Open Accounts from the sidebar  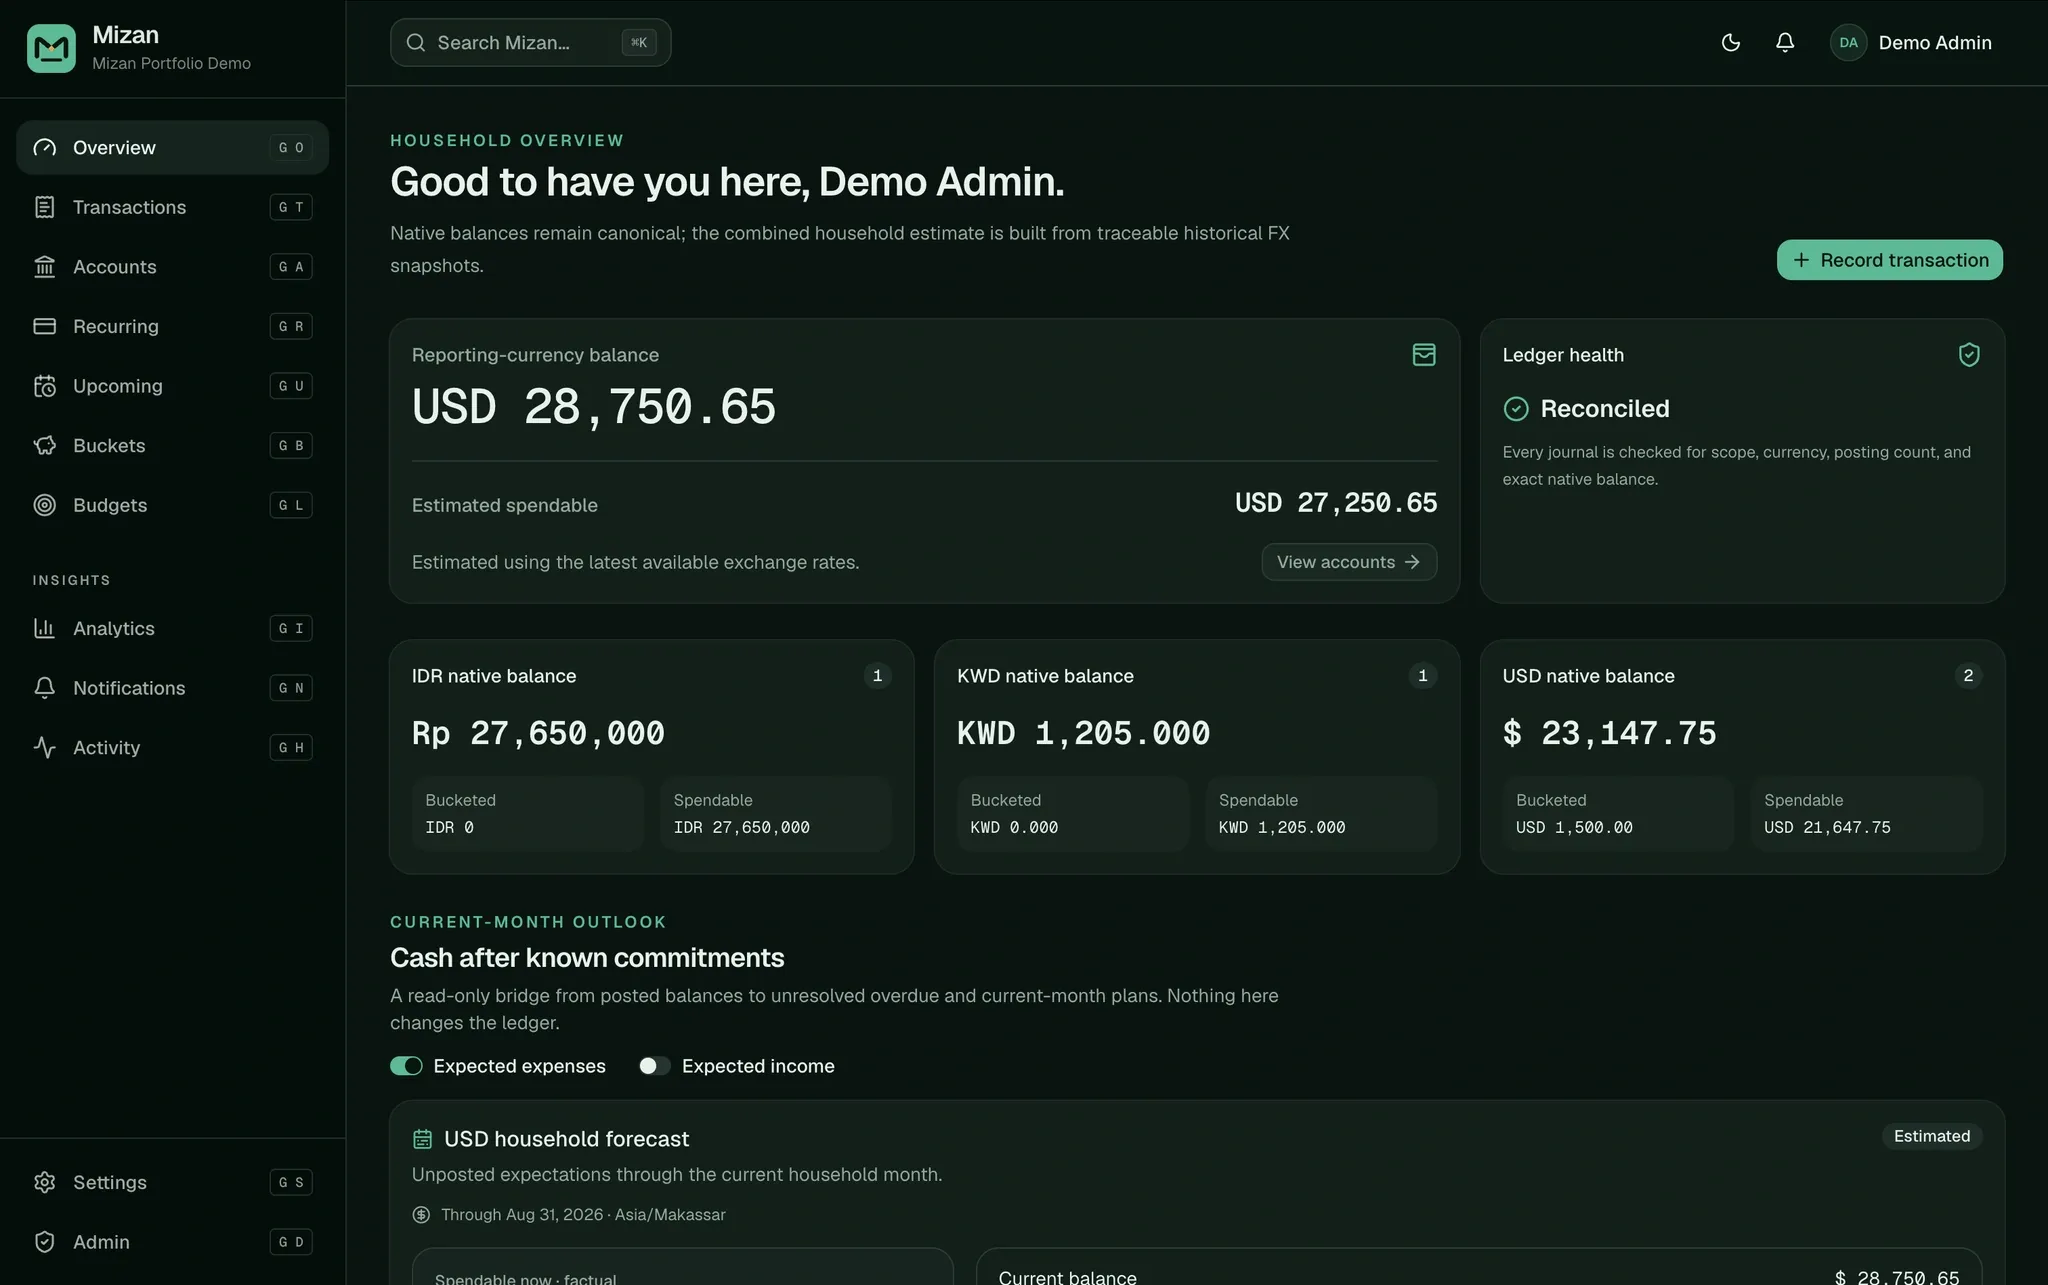pyautogui.click(x=172, y=267)
